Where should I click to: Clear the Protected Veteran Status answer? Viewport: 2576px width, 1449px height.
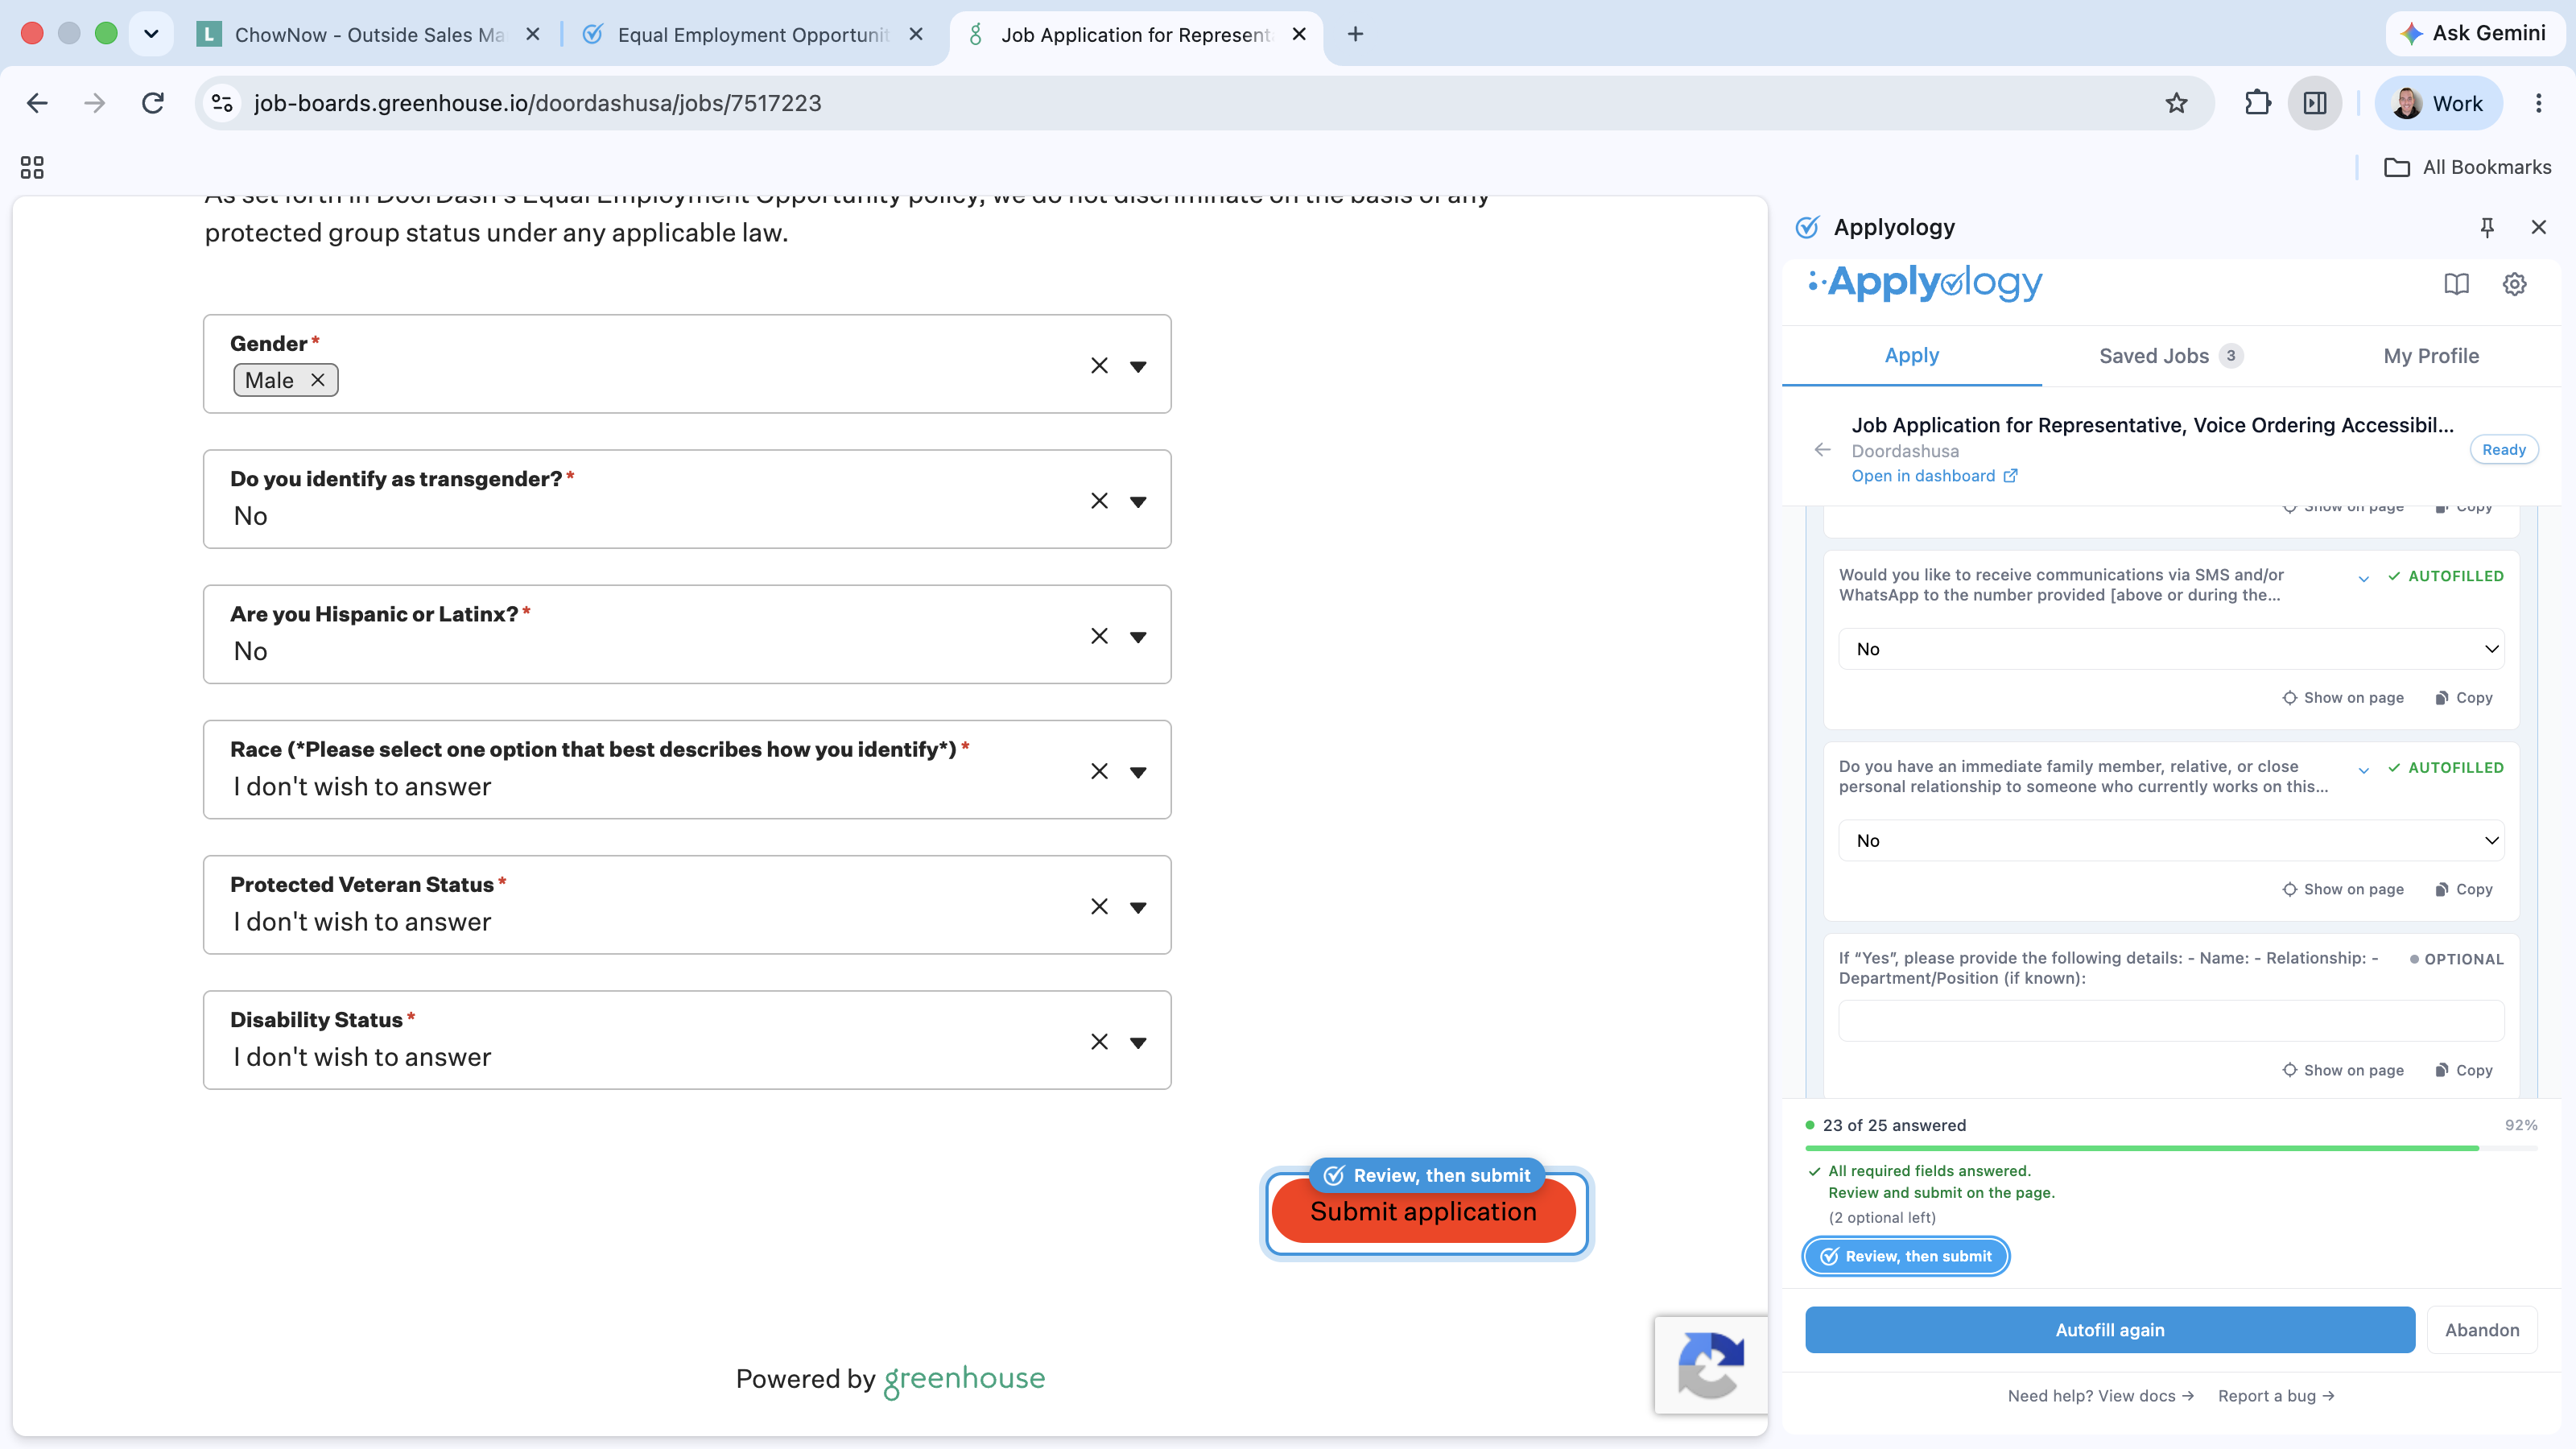pos(1099,906)
